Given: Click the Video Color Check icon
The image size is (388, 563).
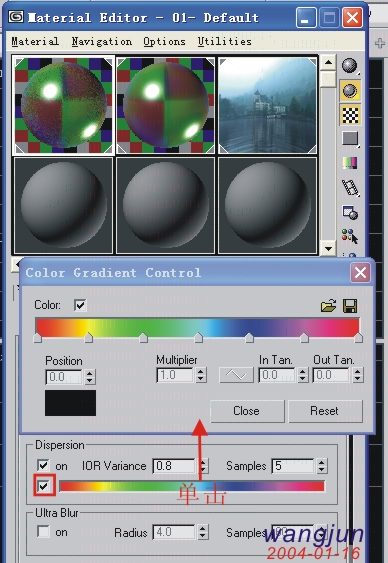Looking at the screenshot, I should [x=350, y=163].
